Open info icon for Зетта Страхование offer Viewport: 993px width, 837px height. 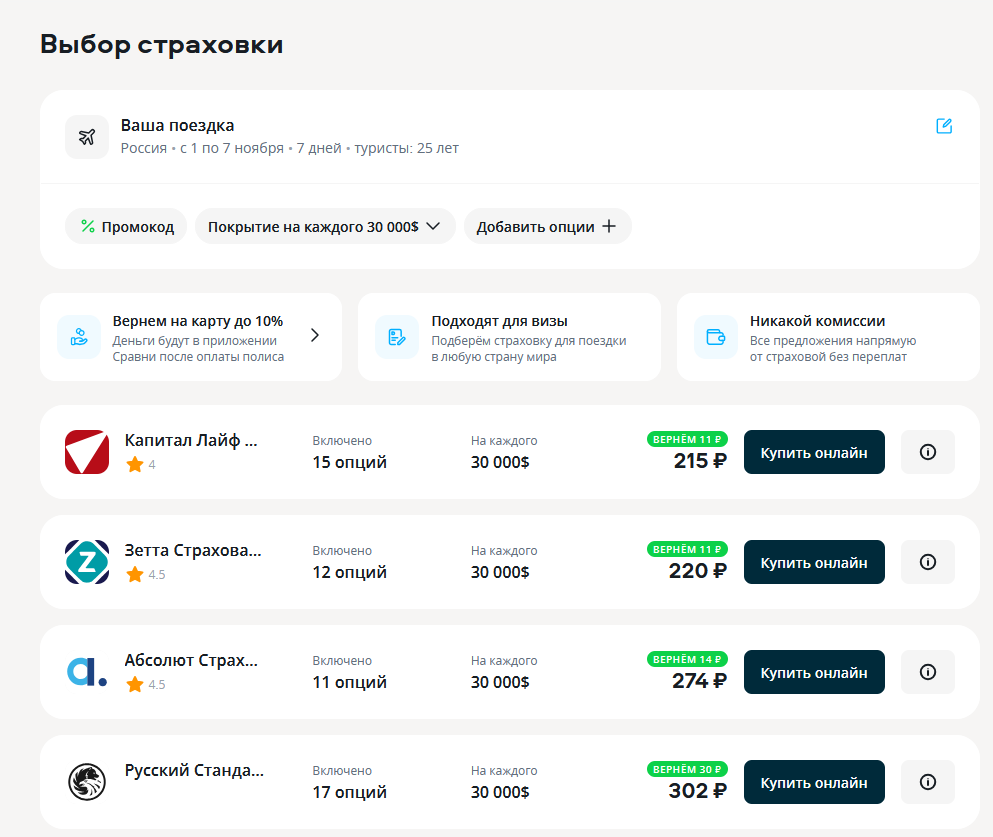click(927, 562)
